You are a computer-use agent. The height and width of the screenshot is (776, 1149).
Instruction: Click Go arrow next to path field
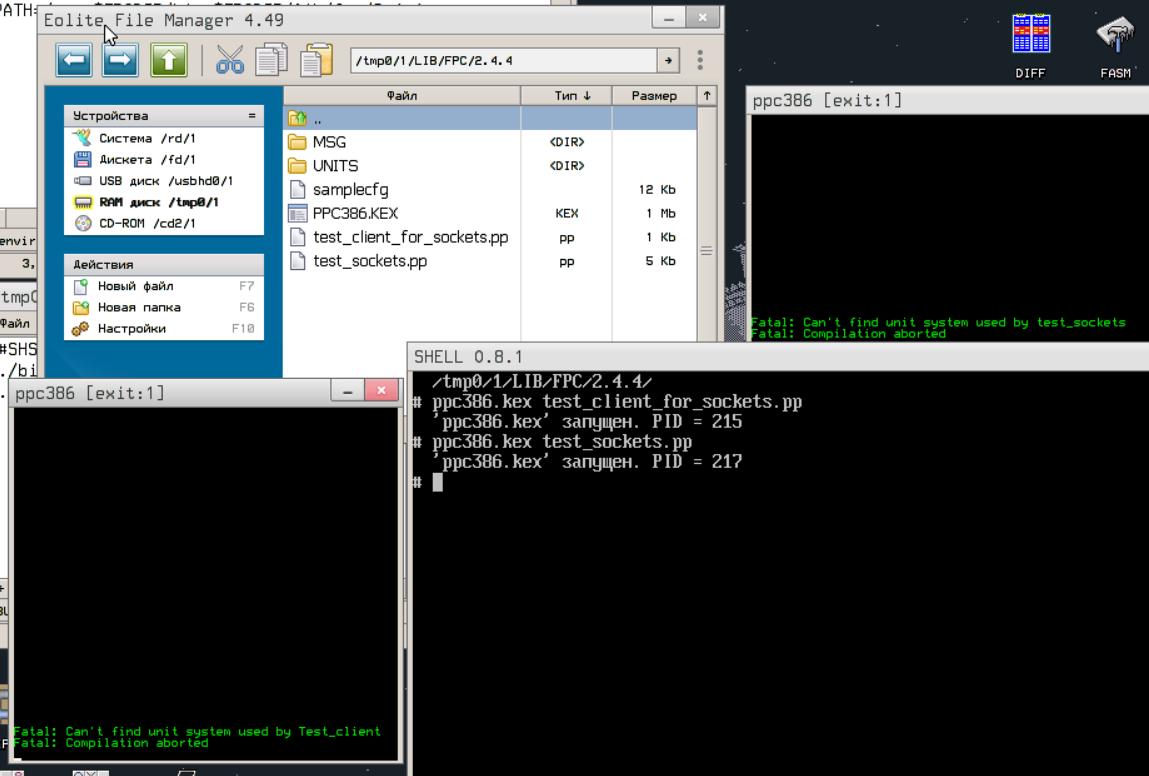click(668, 61)
